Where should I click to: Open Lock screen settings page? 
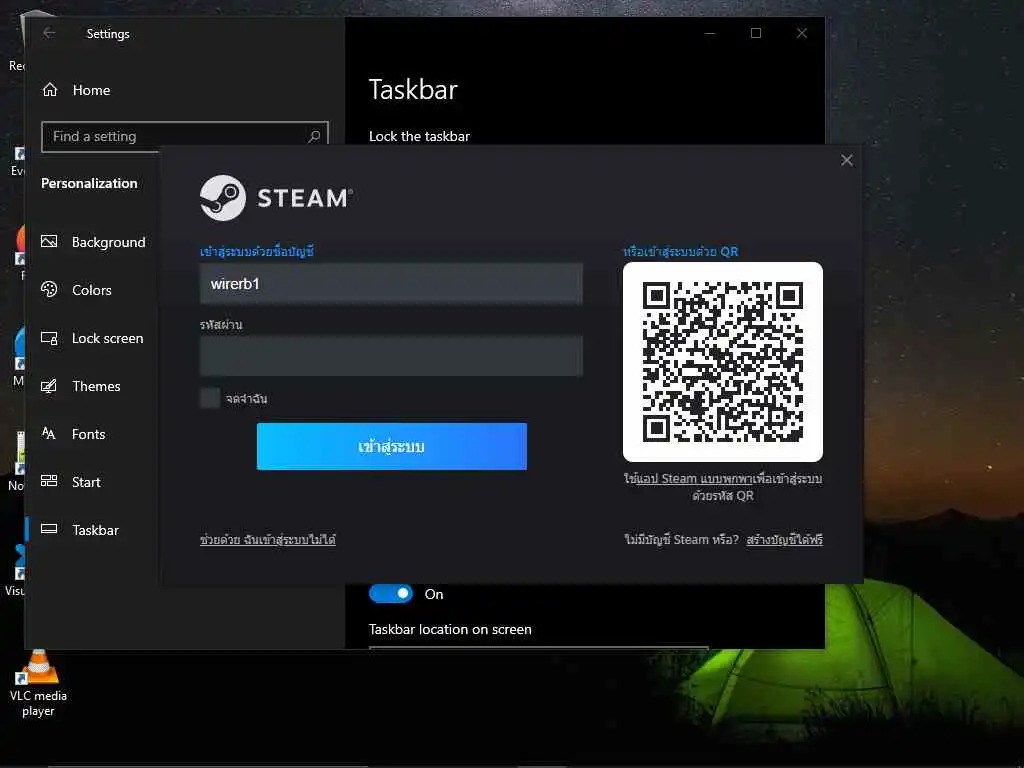91,338
